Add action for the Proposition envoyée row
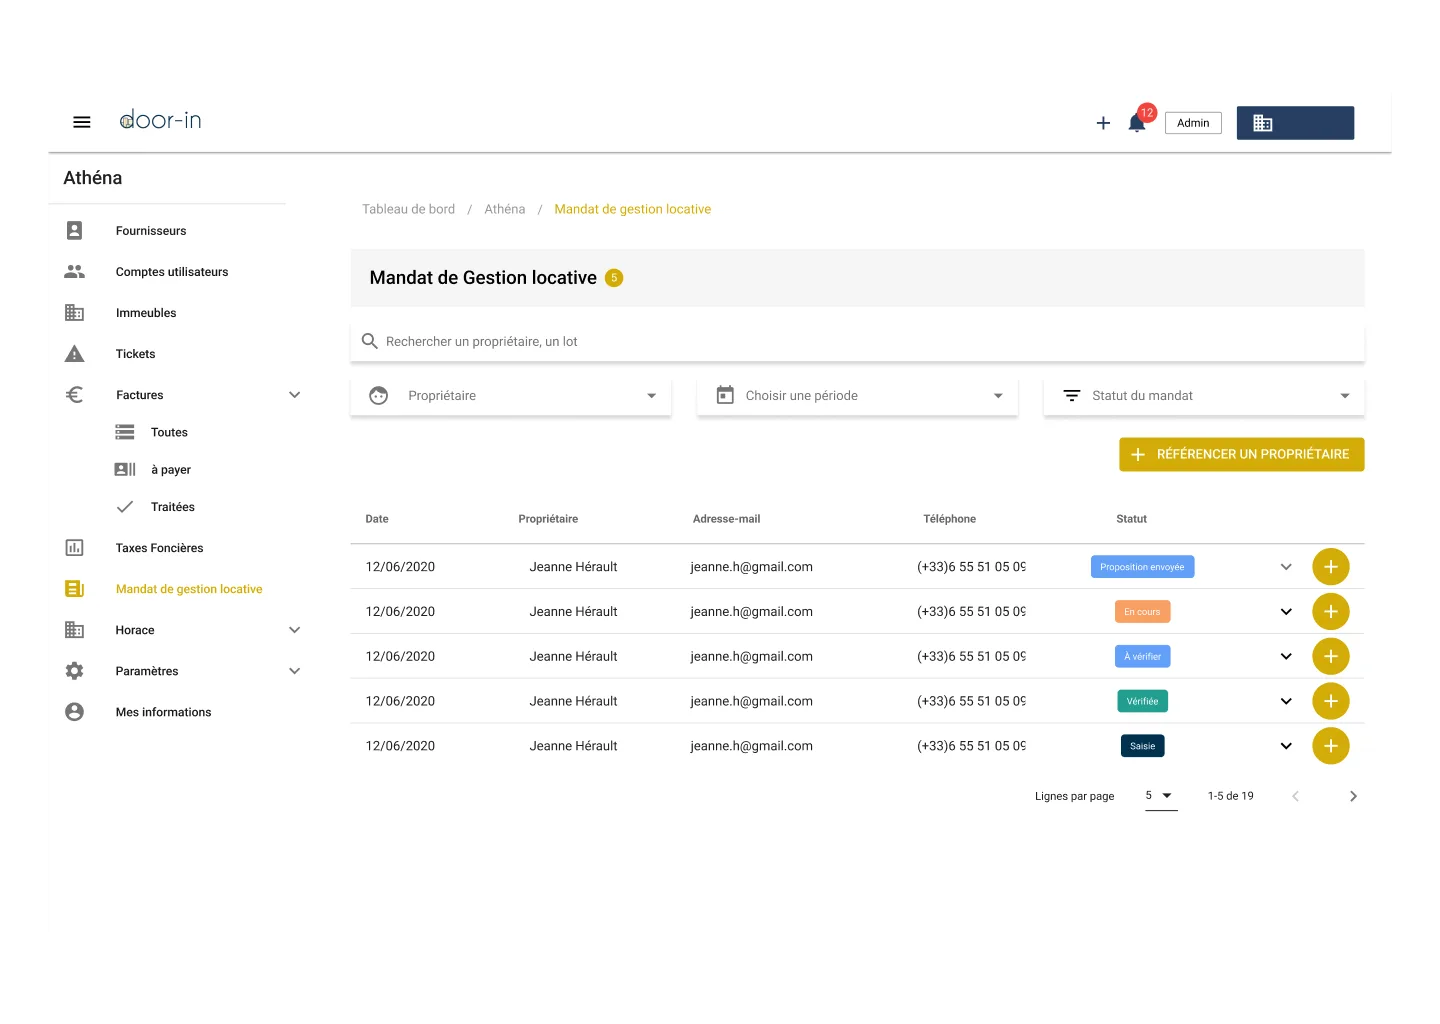Image resolution: width=1440 pixels, height=1024 pixels. coord(1330,567)
